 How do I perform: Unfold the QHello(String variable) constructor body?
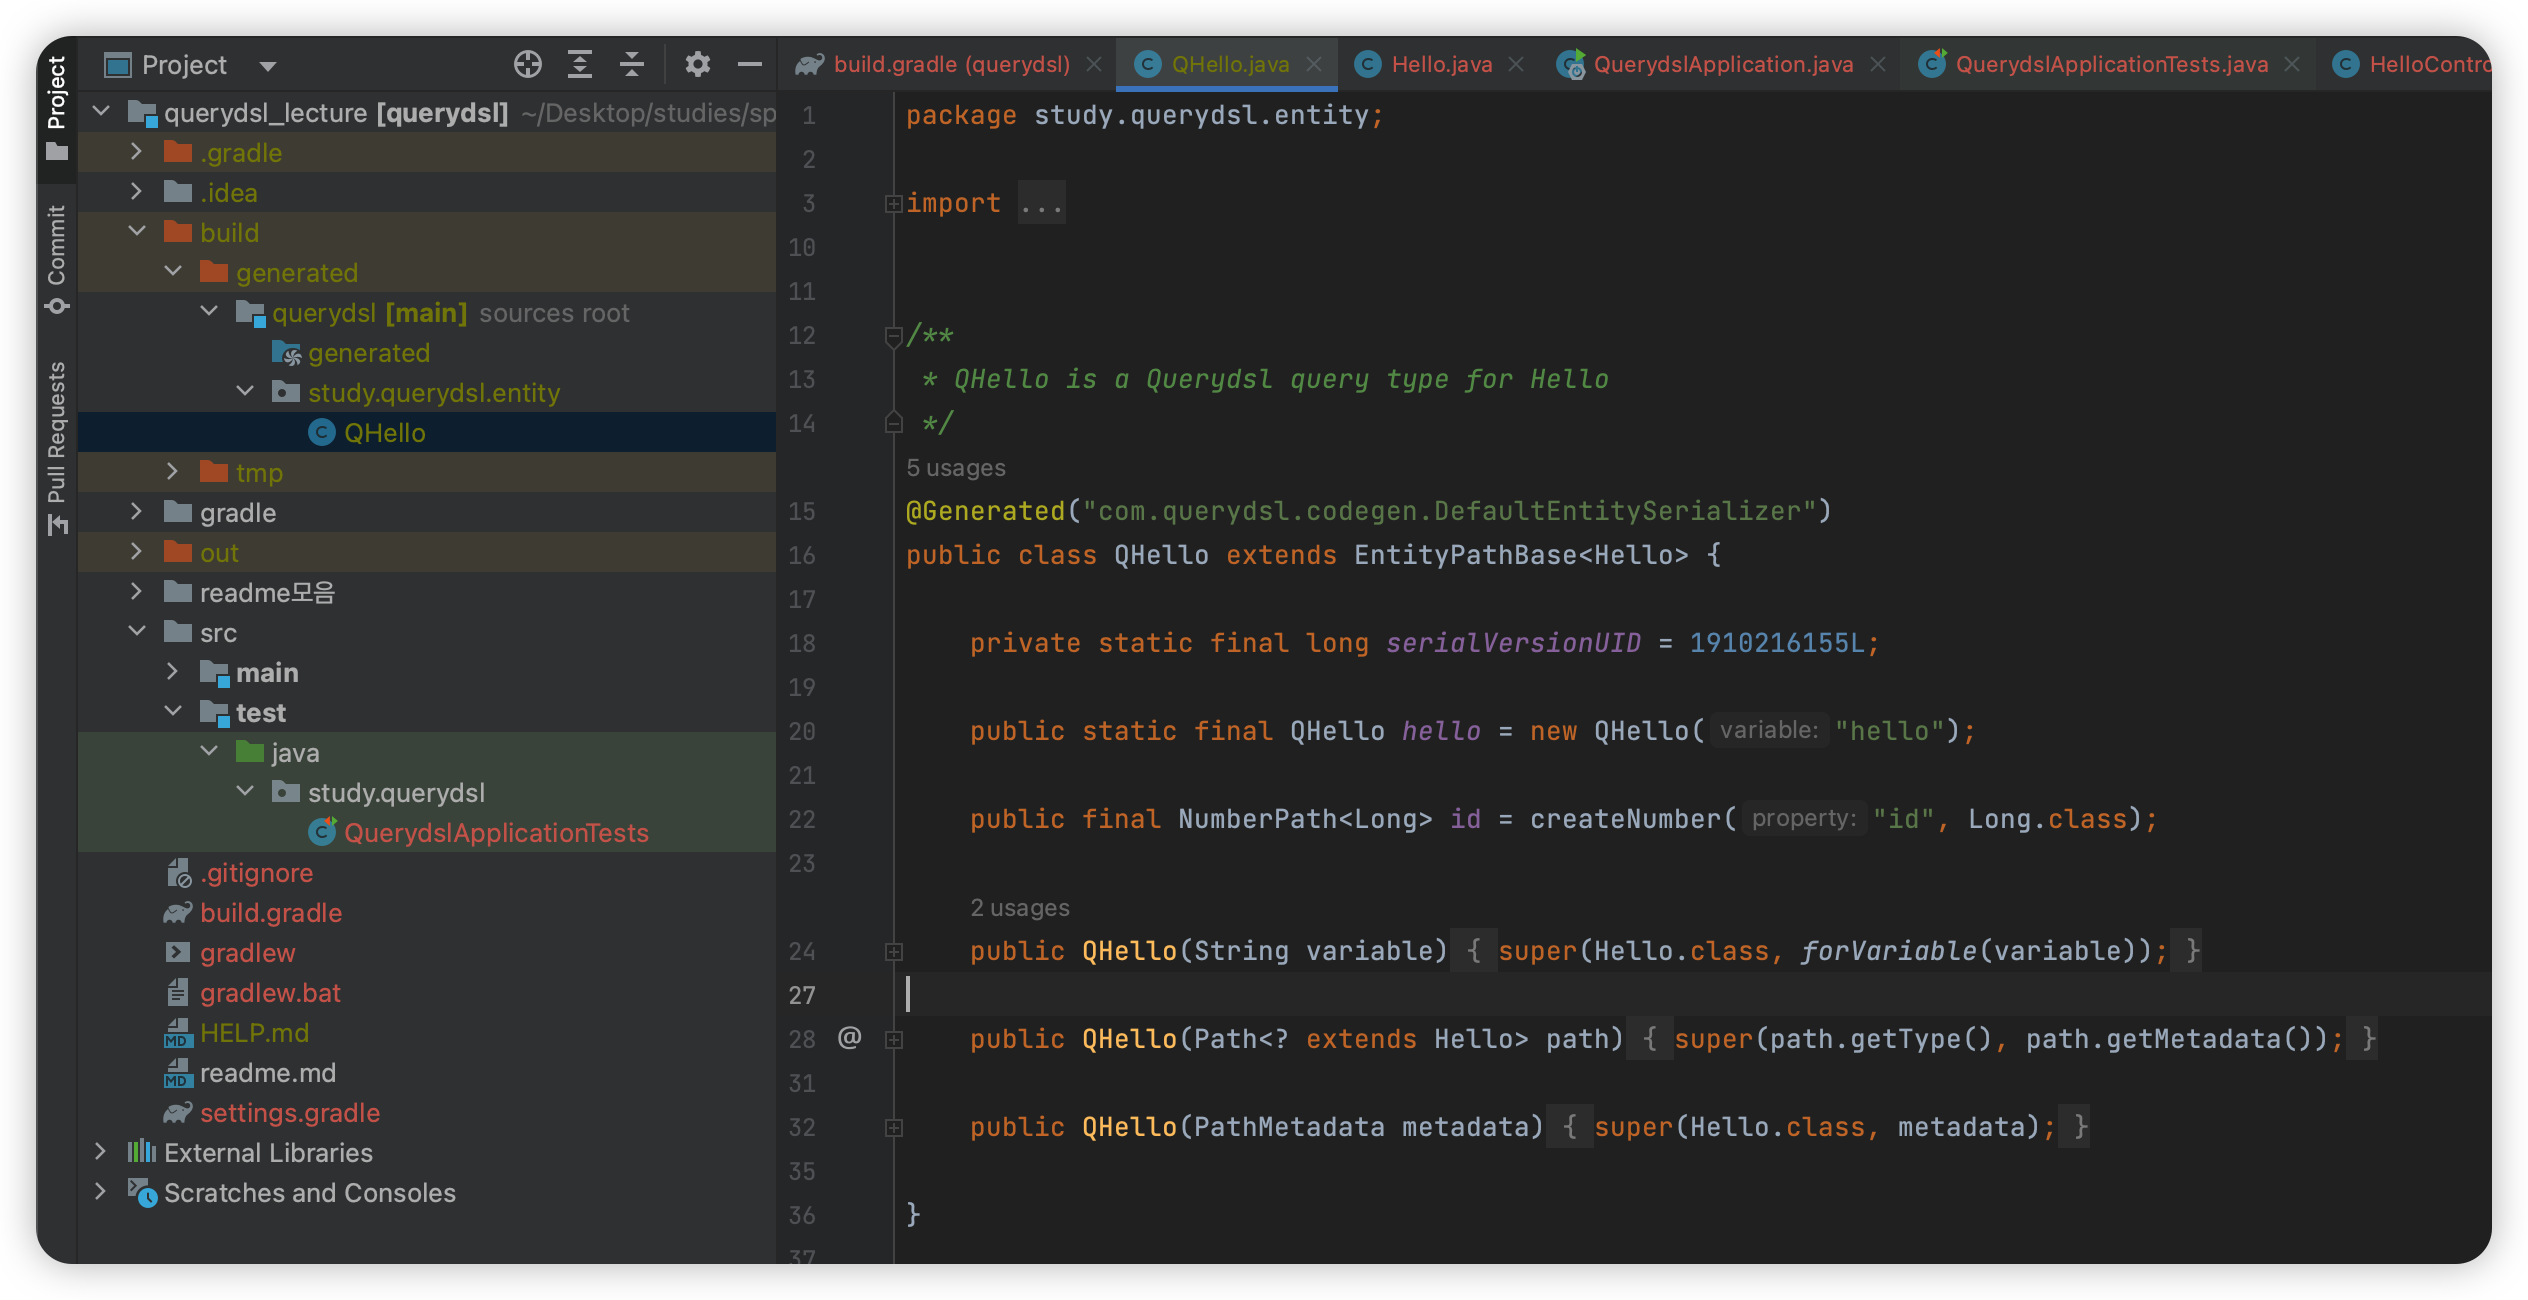click(894, 952)
